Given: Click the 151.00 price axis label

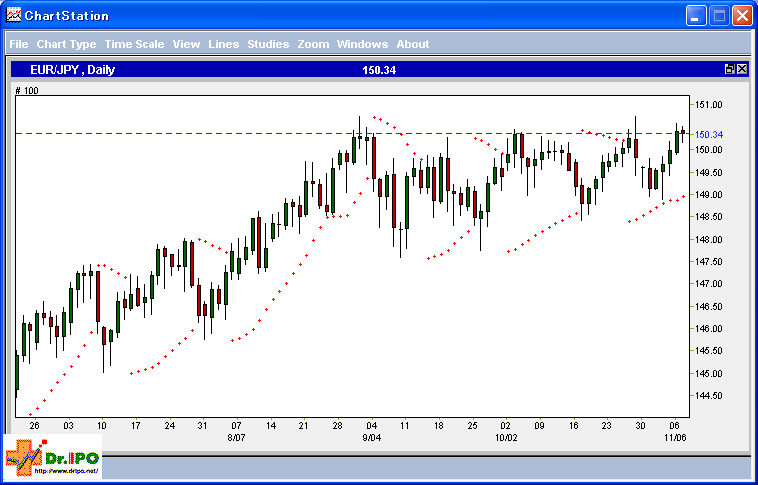Looking at the screenshot, I should pos(709,105).
